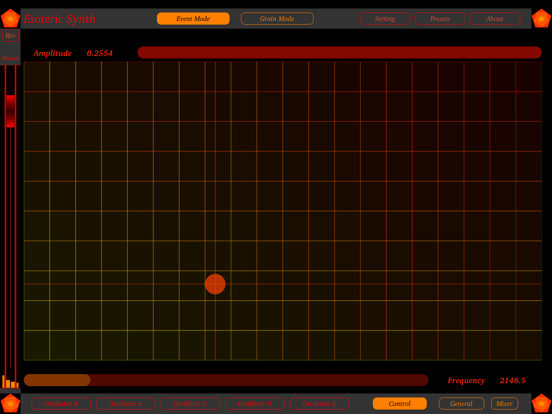This screenshot has width=552, height=414.
Task: Open the About page
Action: tap(495, 19)
